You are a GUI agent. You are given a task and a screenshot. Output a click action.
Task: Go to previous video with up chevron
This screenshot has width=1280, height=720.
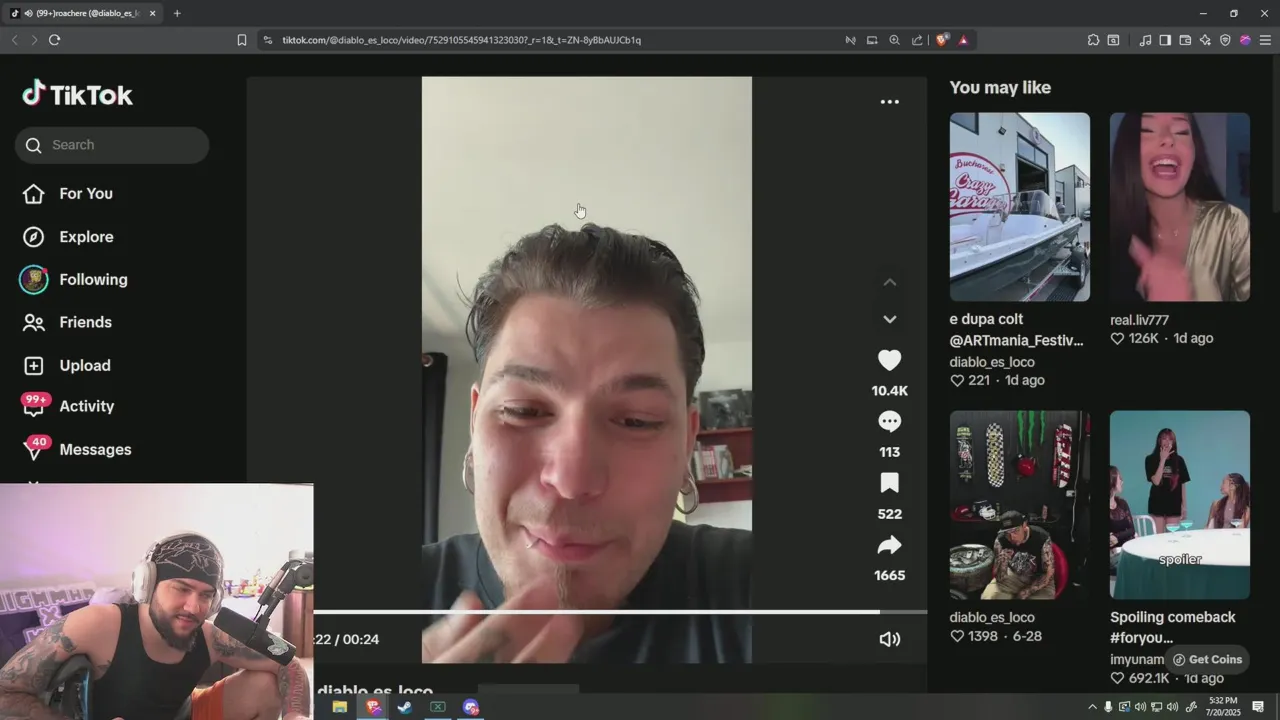pyautogui.click(x=889, y=283)
